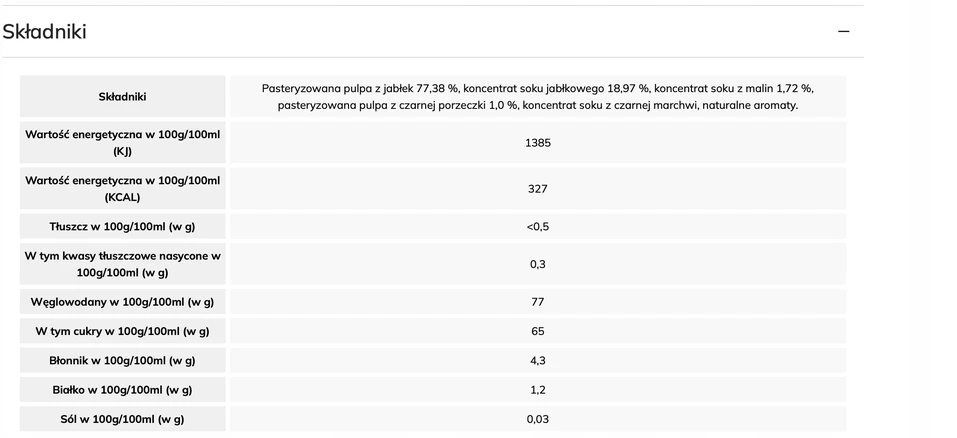The image size is (957, 438).
Task: Click the Składniki section heading
Action: point(45,31)
